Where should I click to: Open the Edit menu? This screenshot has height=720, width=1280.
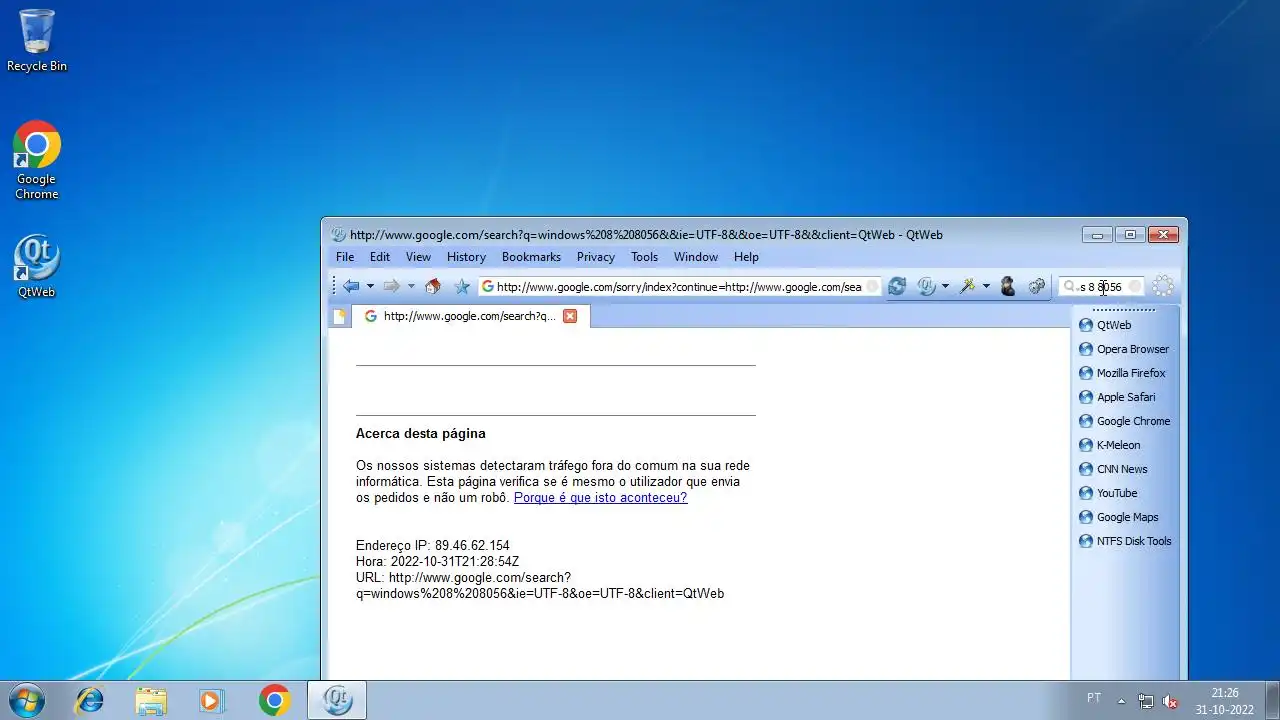[380, 257]
